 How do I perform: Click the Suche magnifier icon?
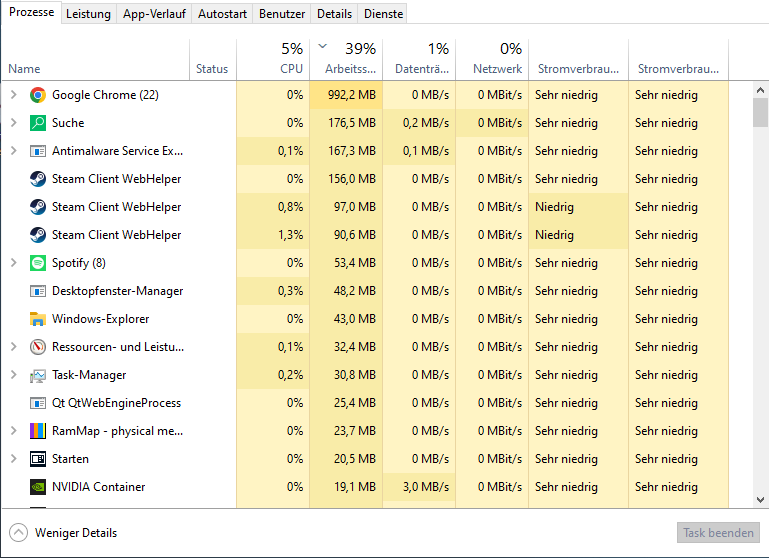pos(38,123)
